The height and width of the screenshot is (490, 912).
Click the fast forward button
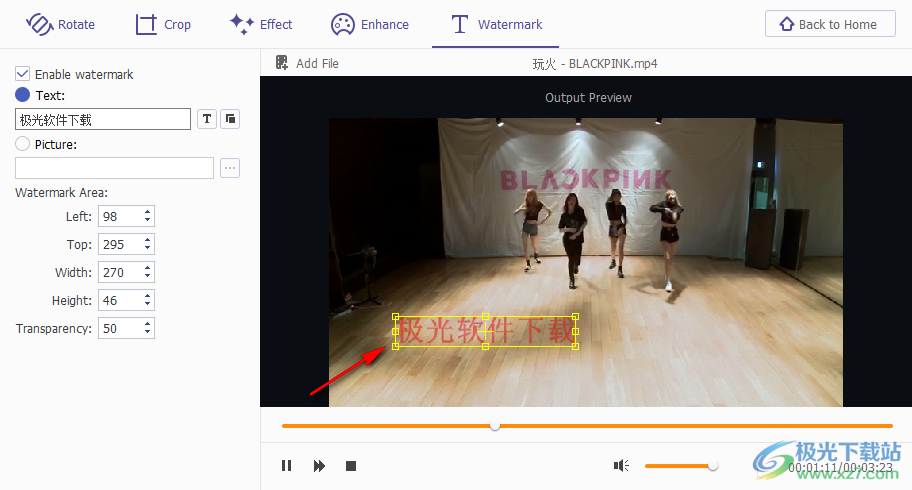[319, 466]
